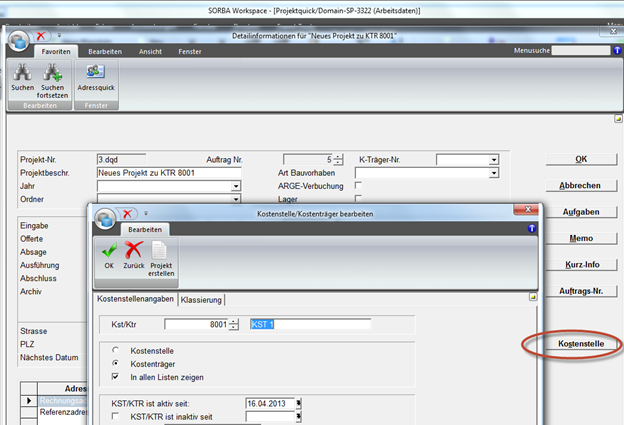This screenshot has height=425, width=624.
Task: Click the Abbrechen button
Action: (581, 186)
